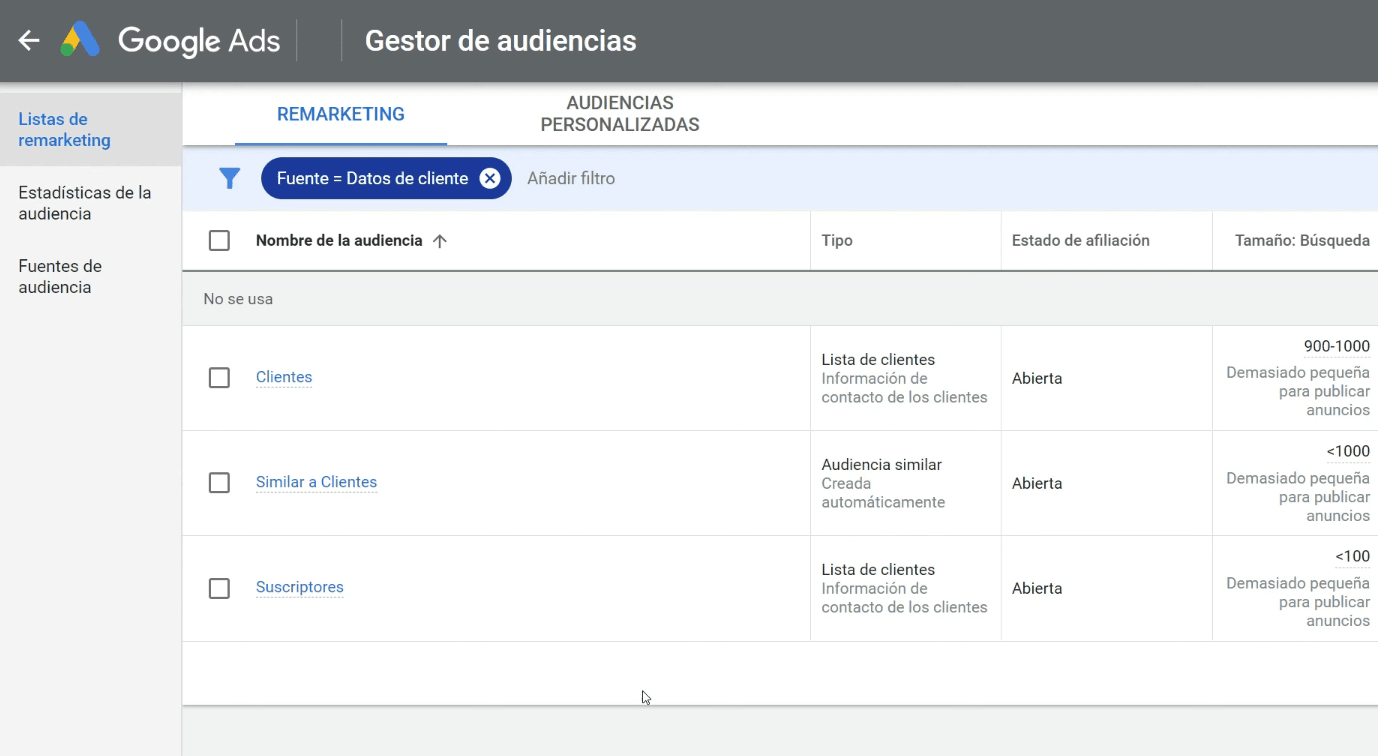Click 'Abierta' status in the Suscriptores row
This screenshot has height=756, width=1378.
coord(1037,588)
